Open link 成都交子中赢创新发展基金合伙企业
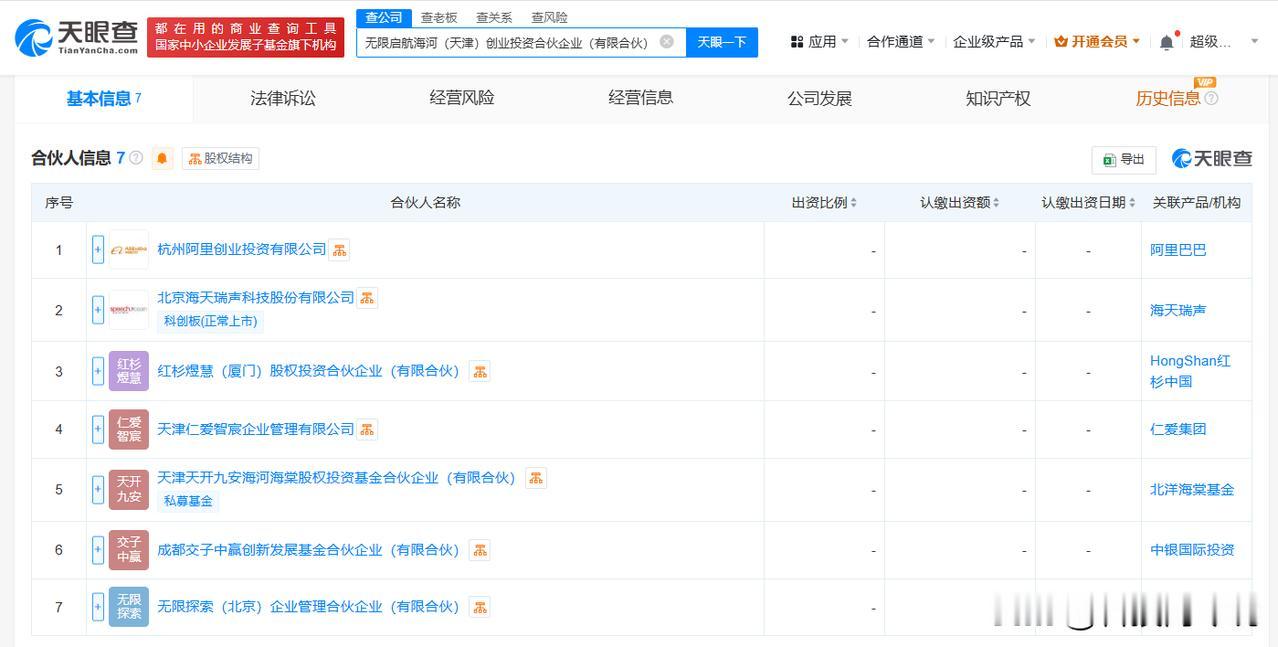The height and width of the screenshot is (647, 1278). coord(308,550)
